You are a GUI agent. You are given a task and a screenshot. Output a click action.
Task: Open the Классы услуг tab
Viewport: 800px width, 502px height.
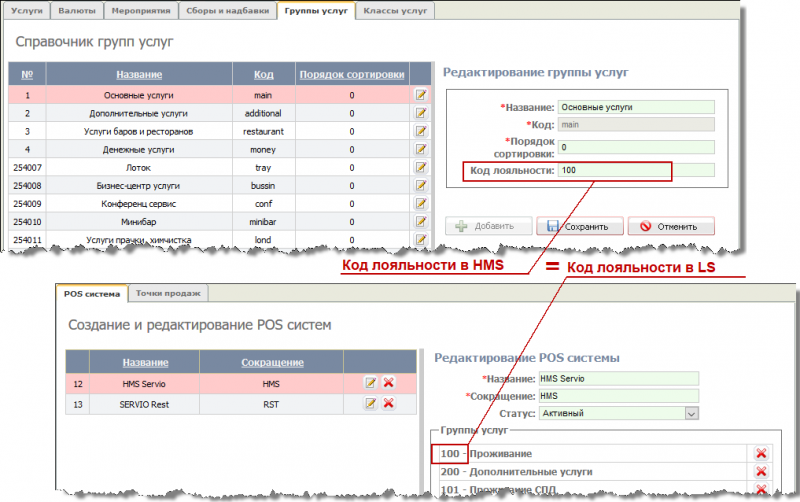click(395, 11)
